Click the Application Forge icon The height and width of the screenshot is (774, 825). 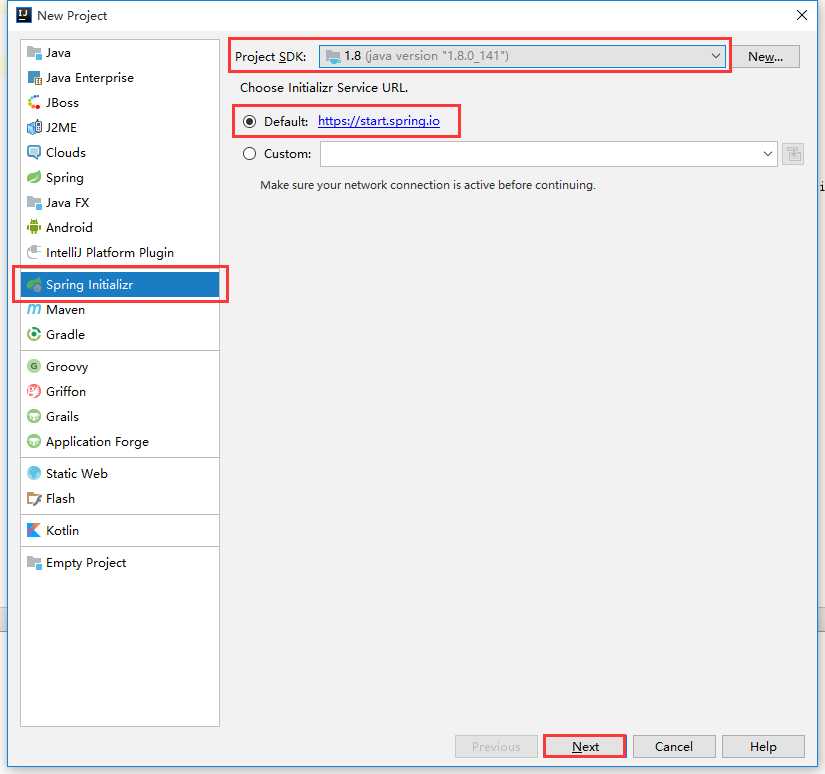tap(34, 441)
